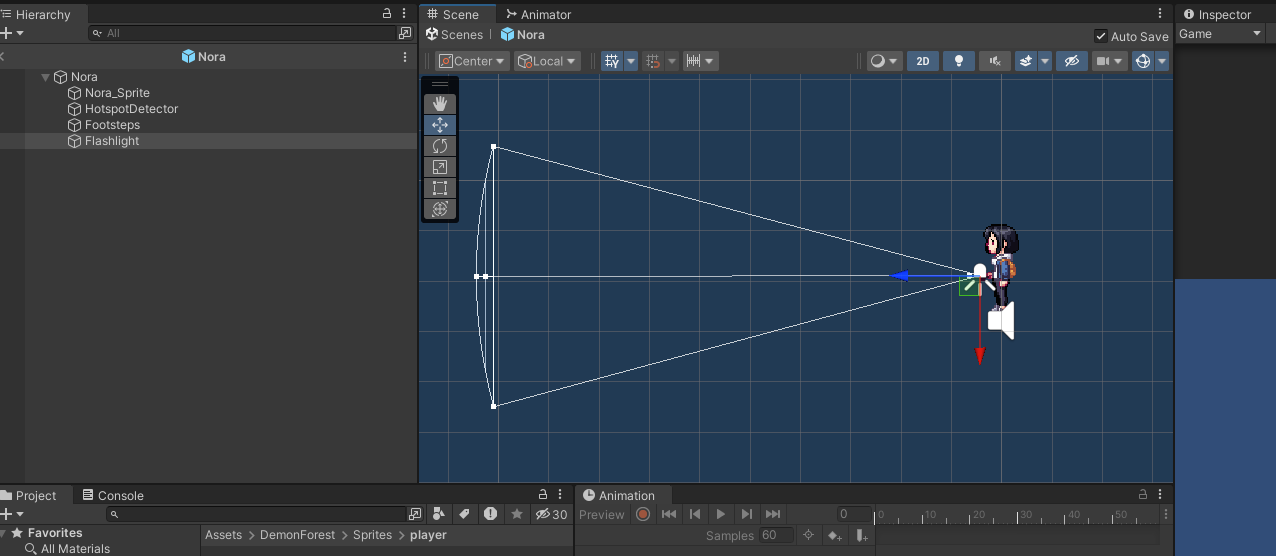Image resolution: width=1276 pixels, height=556 pixels.
Task: Open the Inspector tab
Action: click(x=1217, y=14)
